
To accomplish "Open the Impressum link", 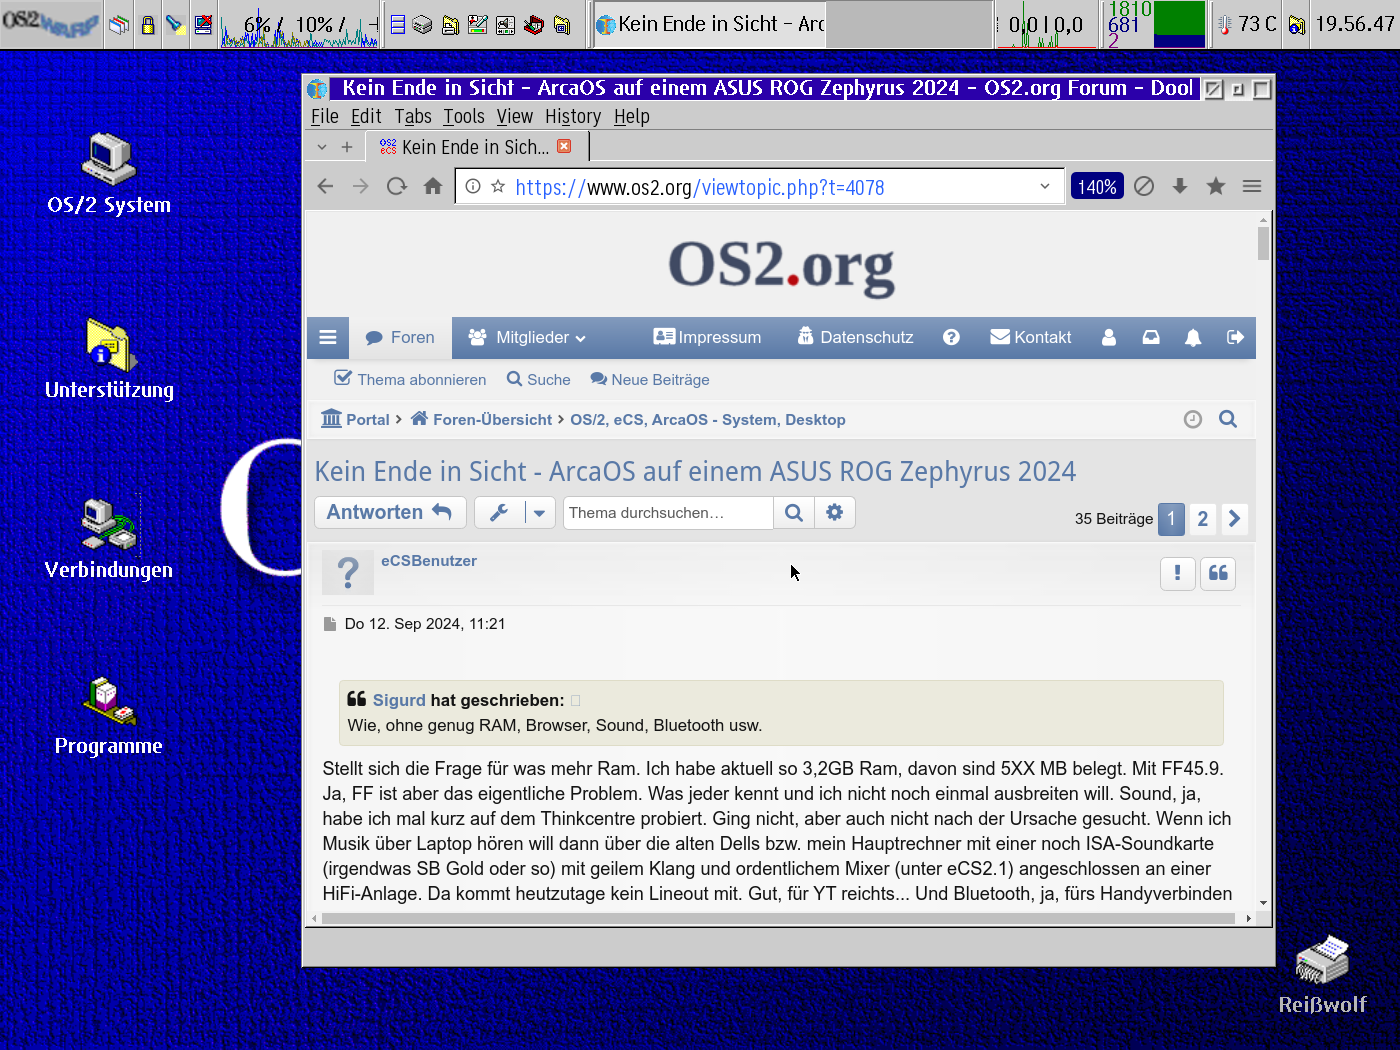I will pos(707,338).
